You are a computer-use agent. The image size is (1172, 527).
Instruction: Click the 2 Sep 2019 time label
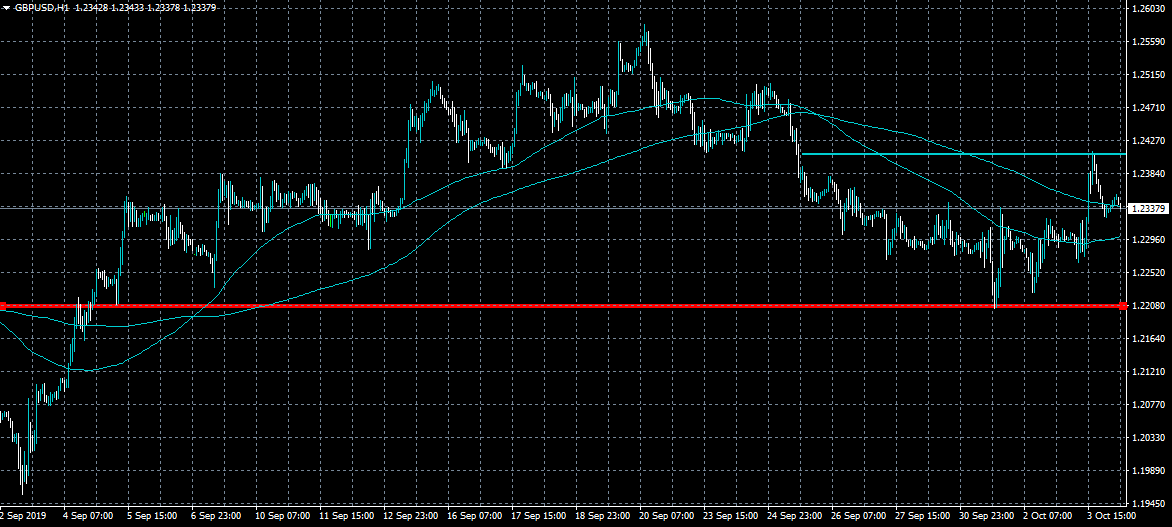pyautogui.click(x=22, y=517)
